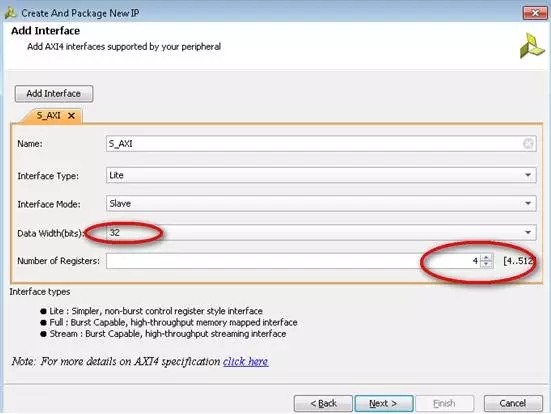Clear the Name field using the clear icon
551x414 pixels.
[528, 144]
